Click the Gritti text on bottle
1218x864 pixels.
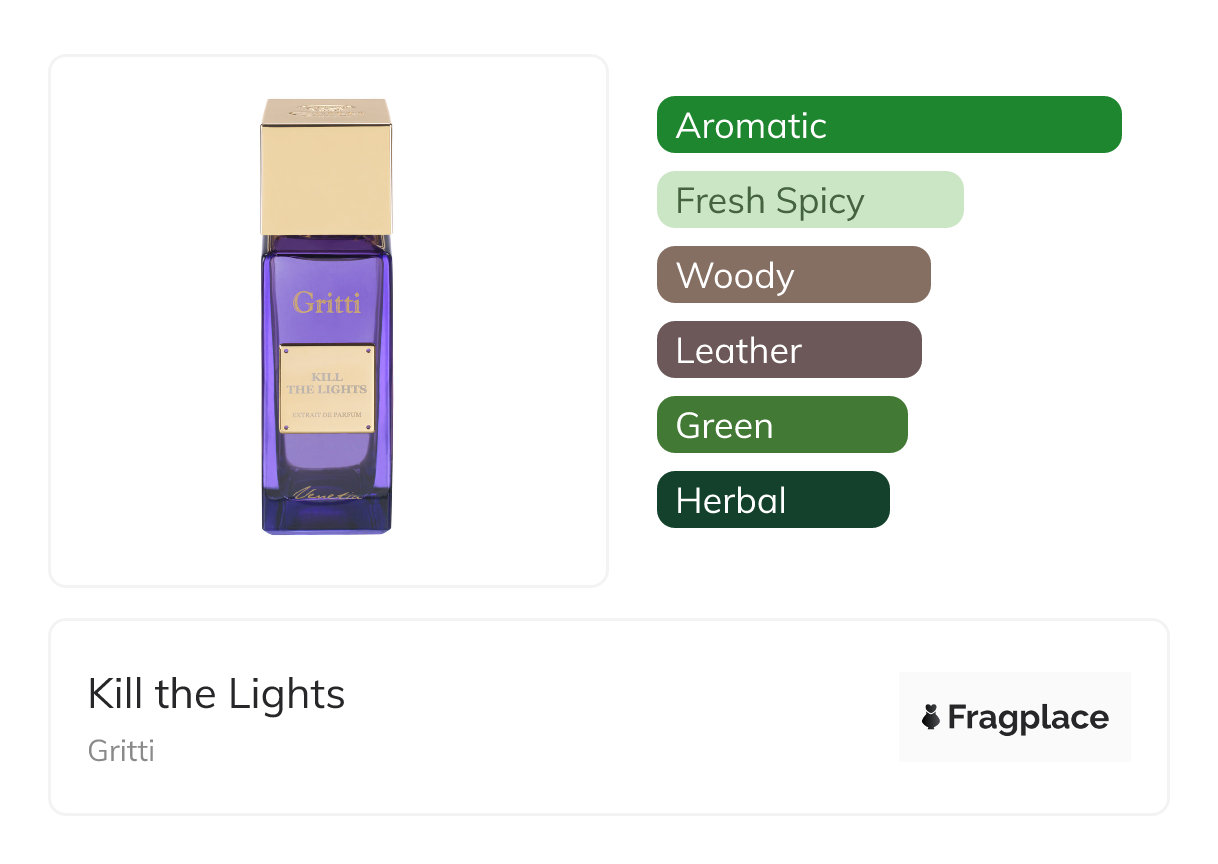327,302
